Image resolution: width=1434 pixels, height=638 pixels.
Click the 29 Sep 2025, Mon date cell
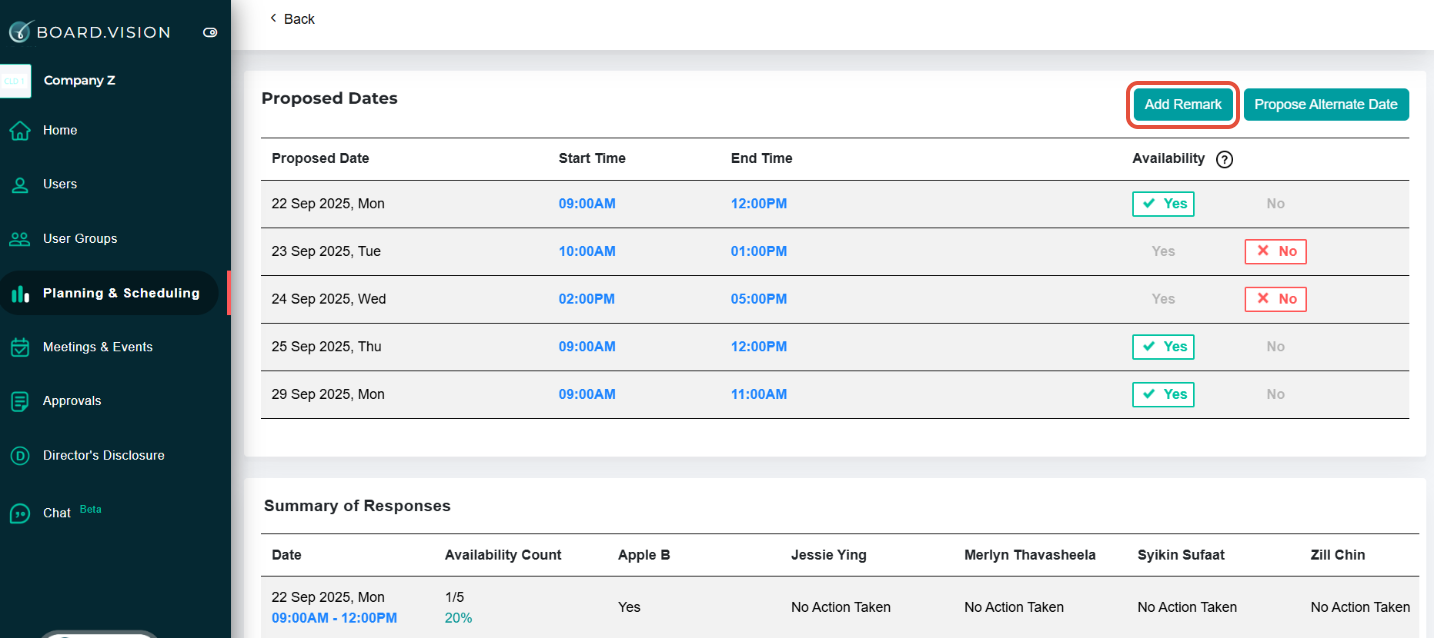tap(328, 394)
